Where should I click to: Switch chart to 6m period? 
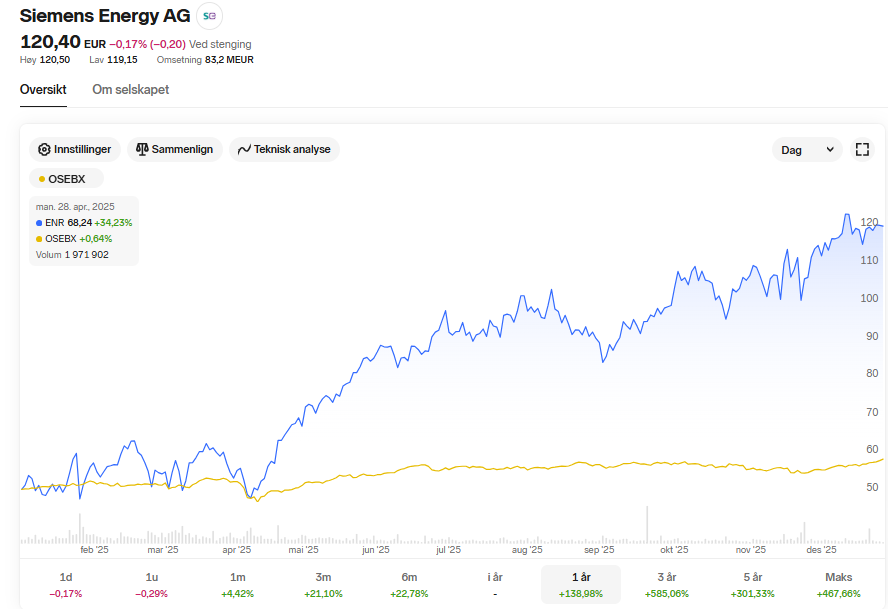click(x=409, y=585)
